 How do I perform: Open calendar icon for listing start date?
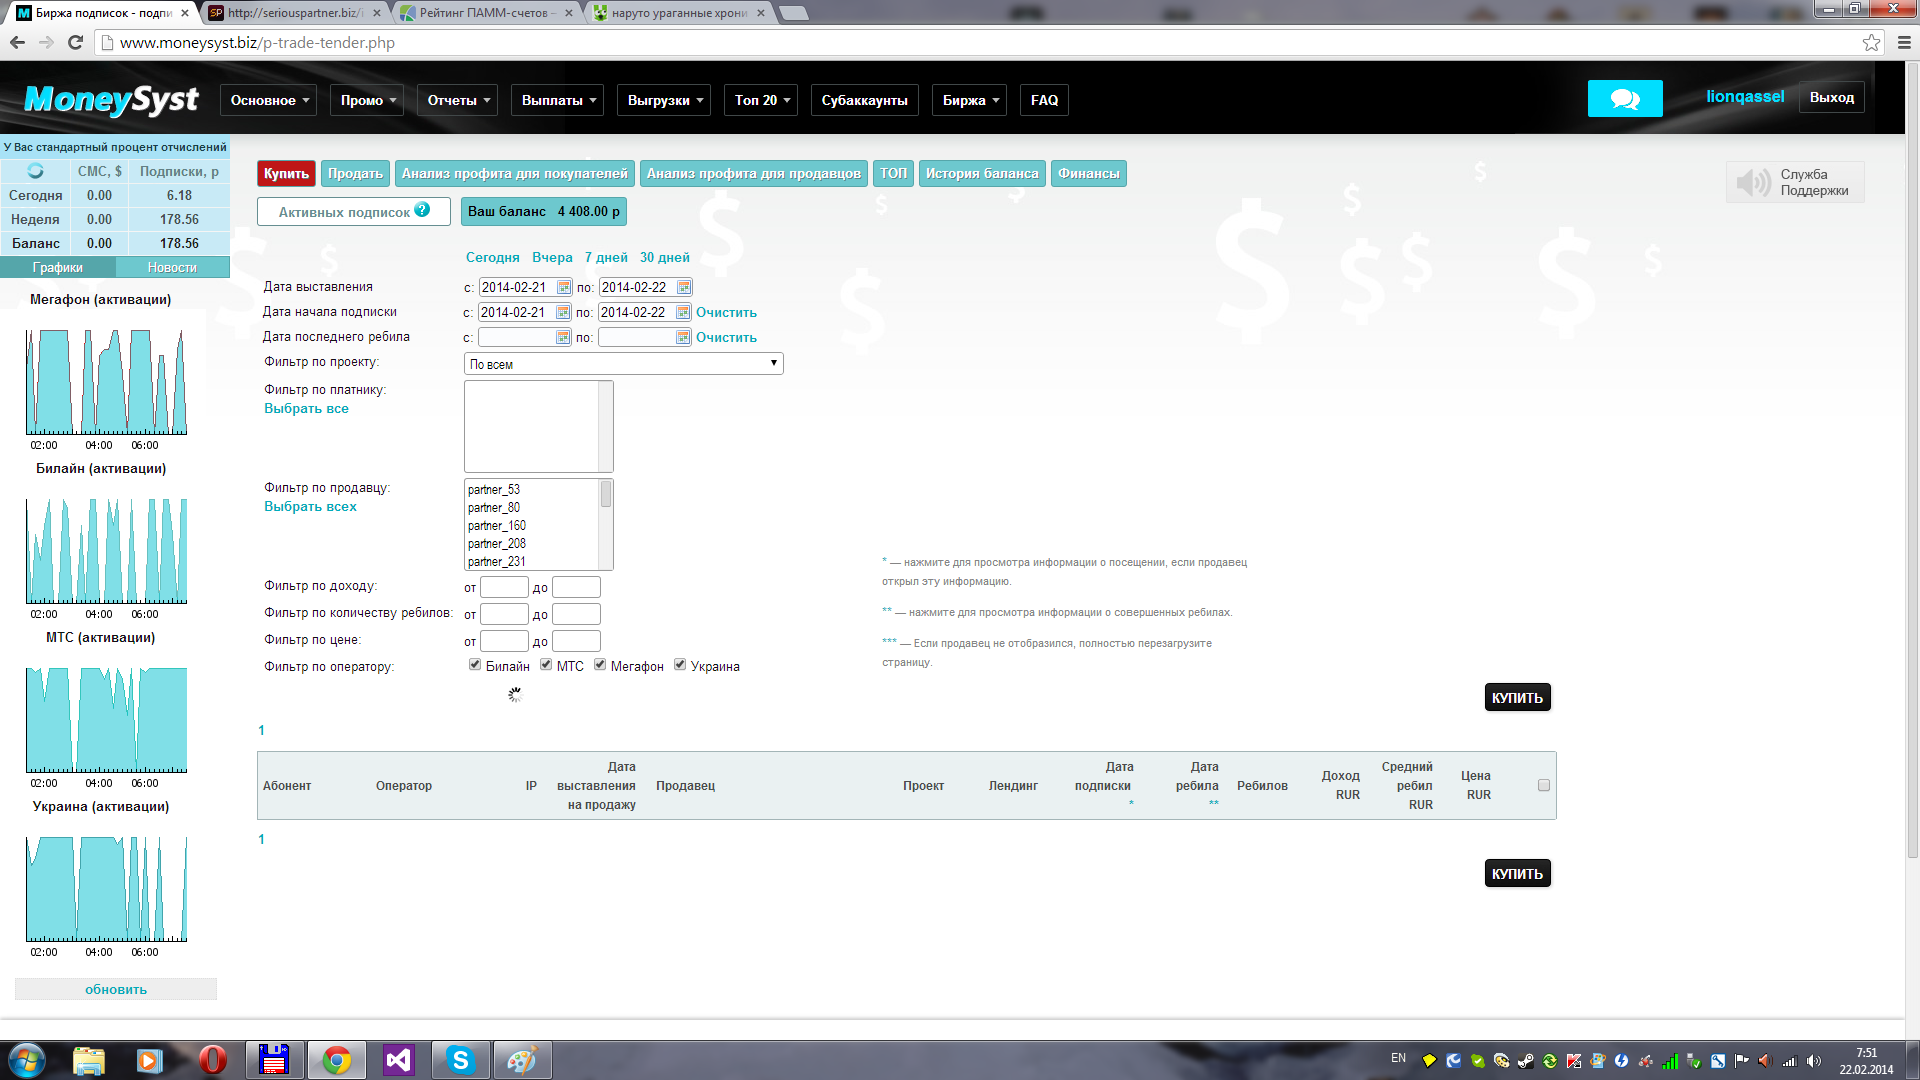564,288
